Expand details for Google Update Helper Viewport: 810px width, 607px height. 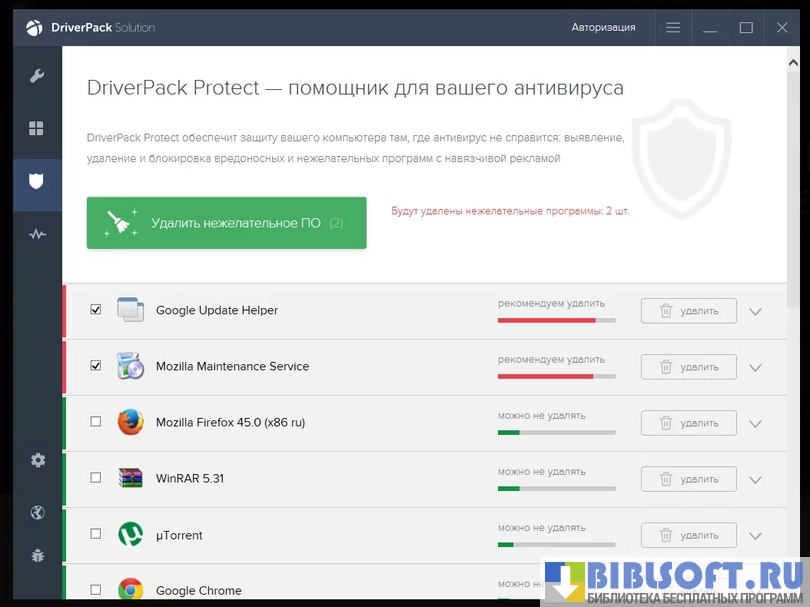click(755, 311)
